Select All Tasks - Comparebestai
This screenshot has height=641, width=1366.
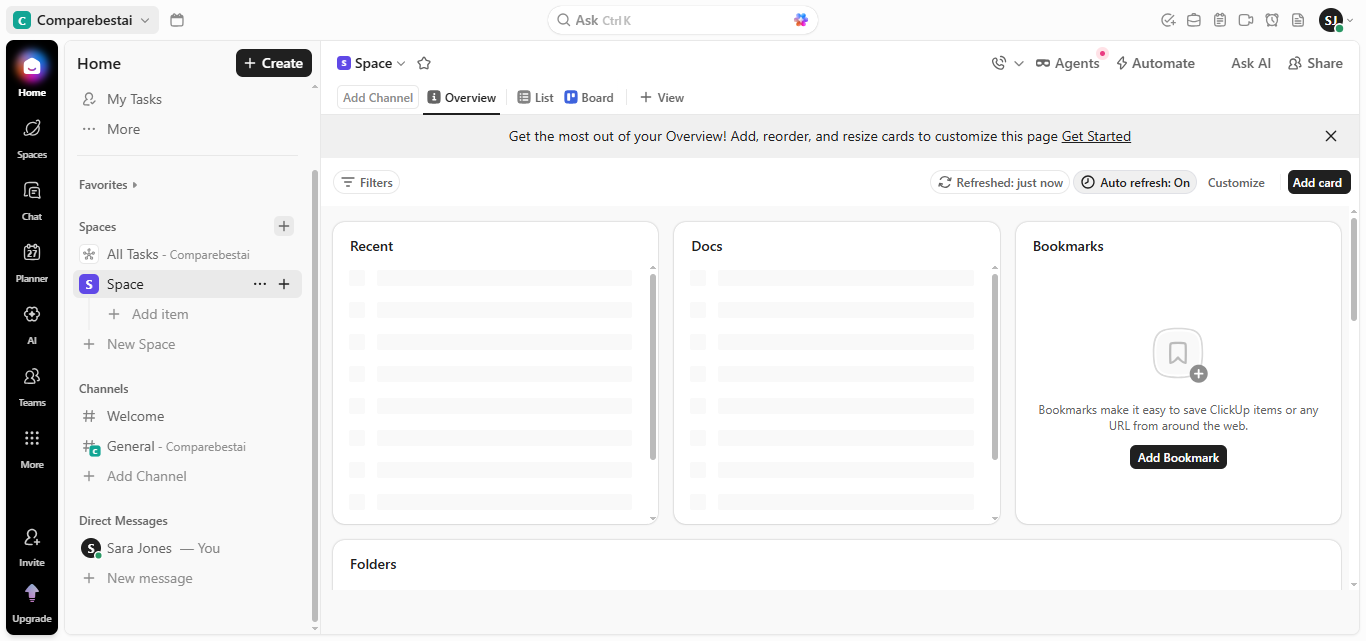pos(188,254)
